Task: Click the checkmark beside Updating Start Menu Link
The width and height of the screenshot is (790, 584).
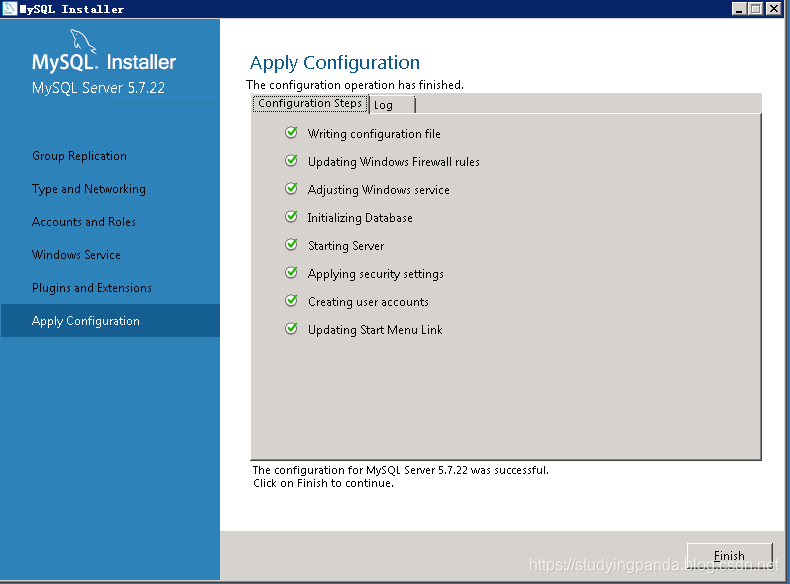Action: (x=291, y=329)
